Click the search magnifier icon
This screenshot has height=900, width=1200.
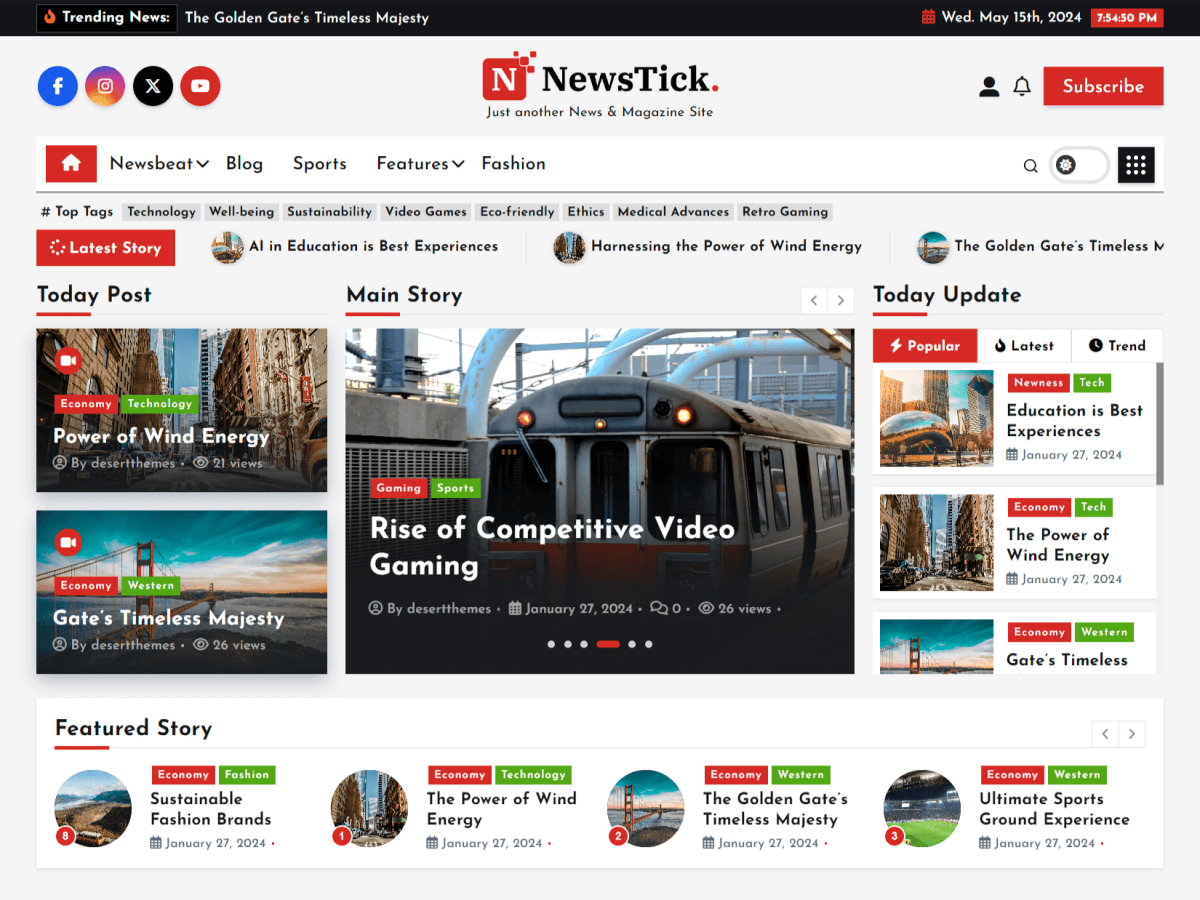tap(1030, 165)
